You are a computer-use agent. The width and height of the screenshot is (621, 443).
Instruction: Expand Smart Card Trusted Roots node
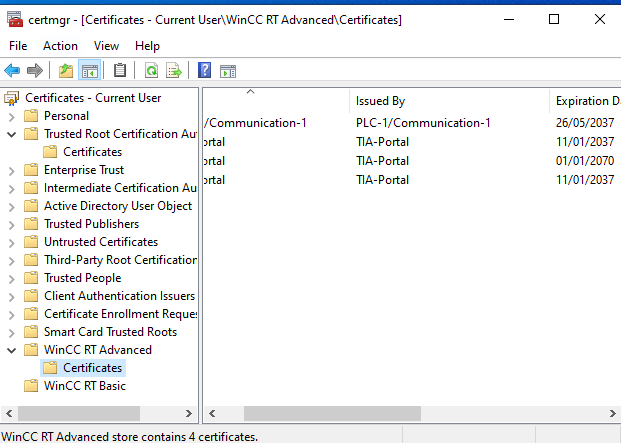(11, 333)
